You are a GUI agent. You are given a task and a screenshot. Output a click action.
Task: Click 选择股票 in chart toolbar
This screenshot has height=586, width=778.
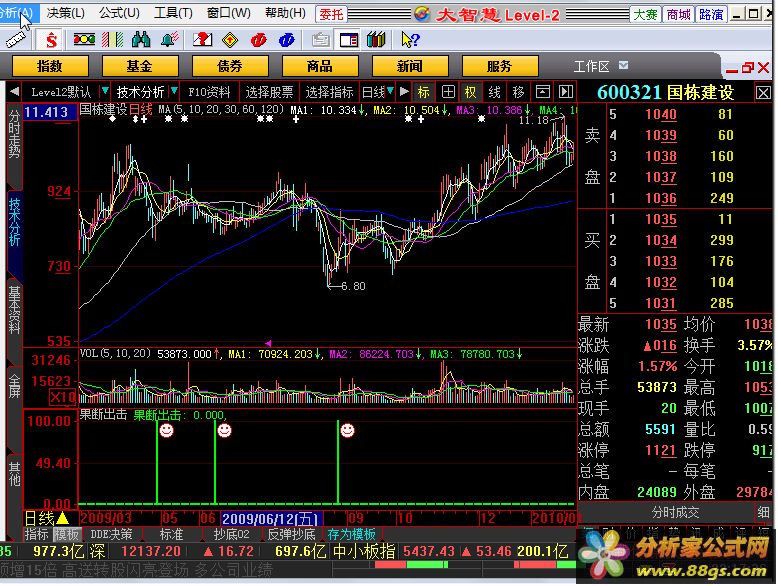(269, 92)
